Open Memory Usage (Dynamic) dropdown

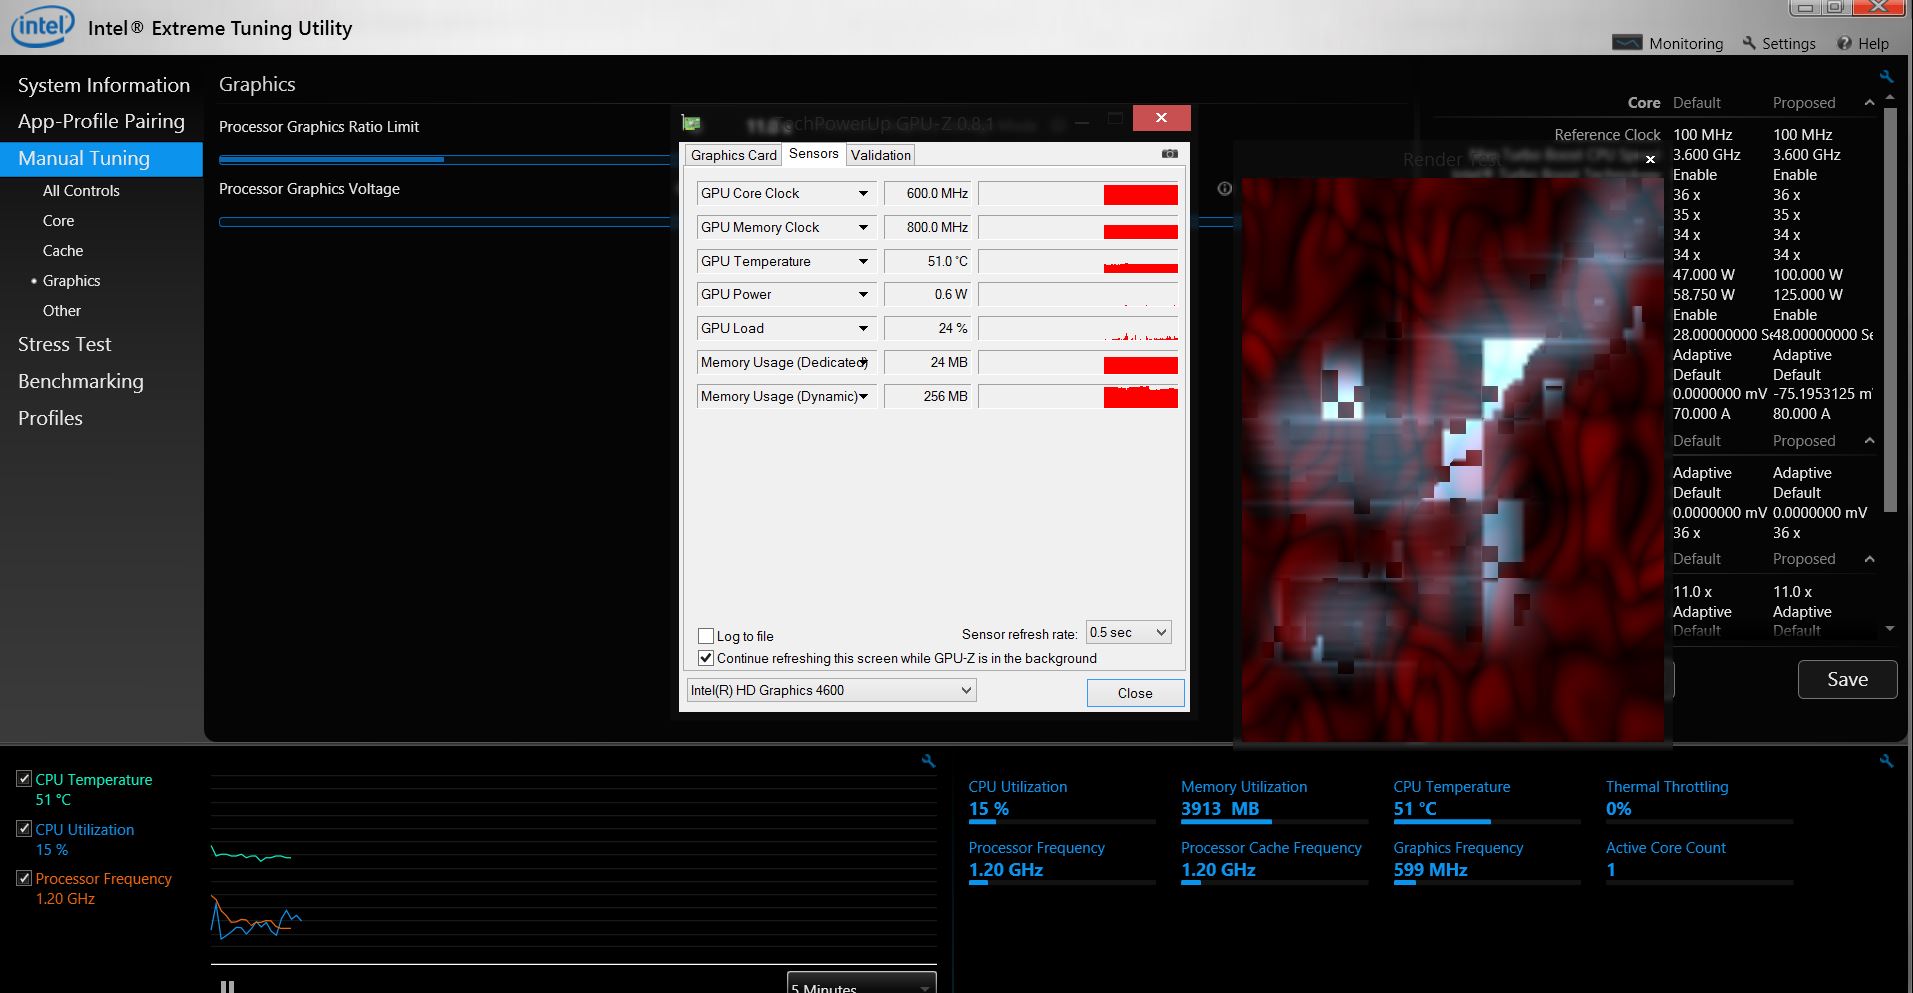tap(863, 396)
